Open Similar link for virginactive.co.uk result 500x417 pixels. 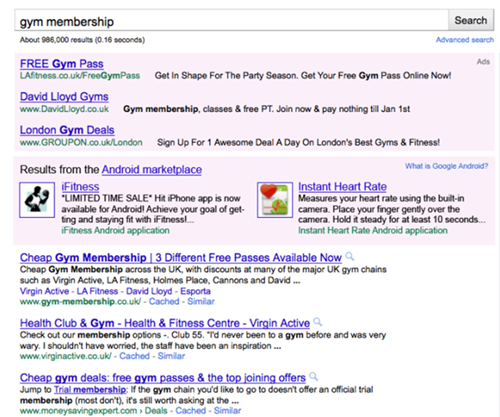(171, 356)
